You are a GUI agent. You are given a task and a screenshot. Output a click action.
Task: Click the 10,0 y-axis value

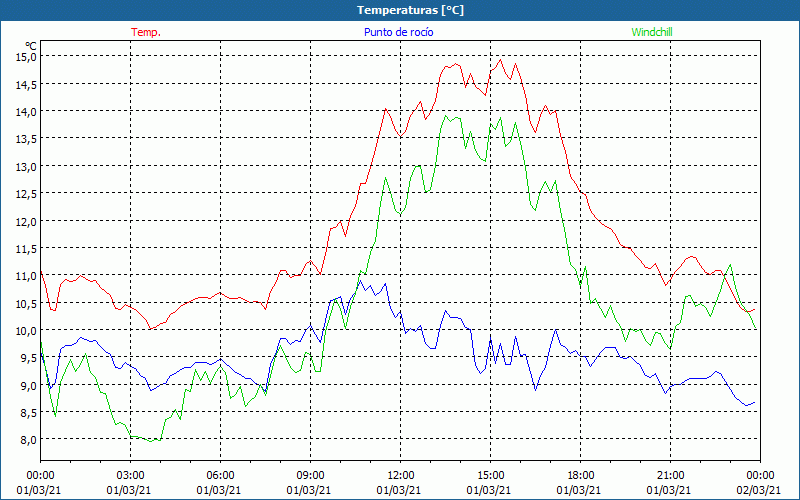click(x=27, y=331)
